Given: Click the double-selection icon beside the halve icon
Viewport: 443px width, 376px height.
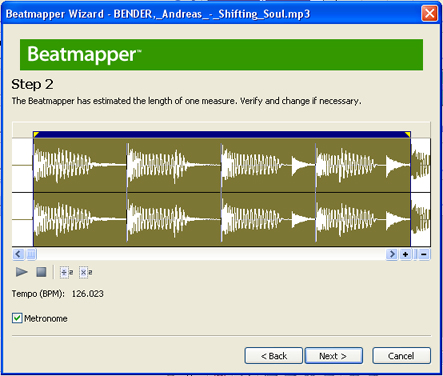Looking at the screenshot, I should coord(86,272).
